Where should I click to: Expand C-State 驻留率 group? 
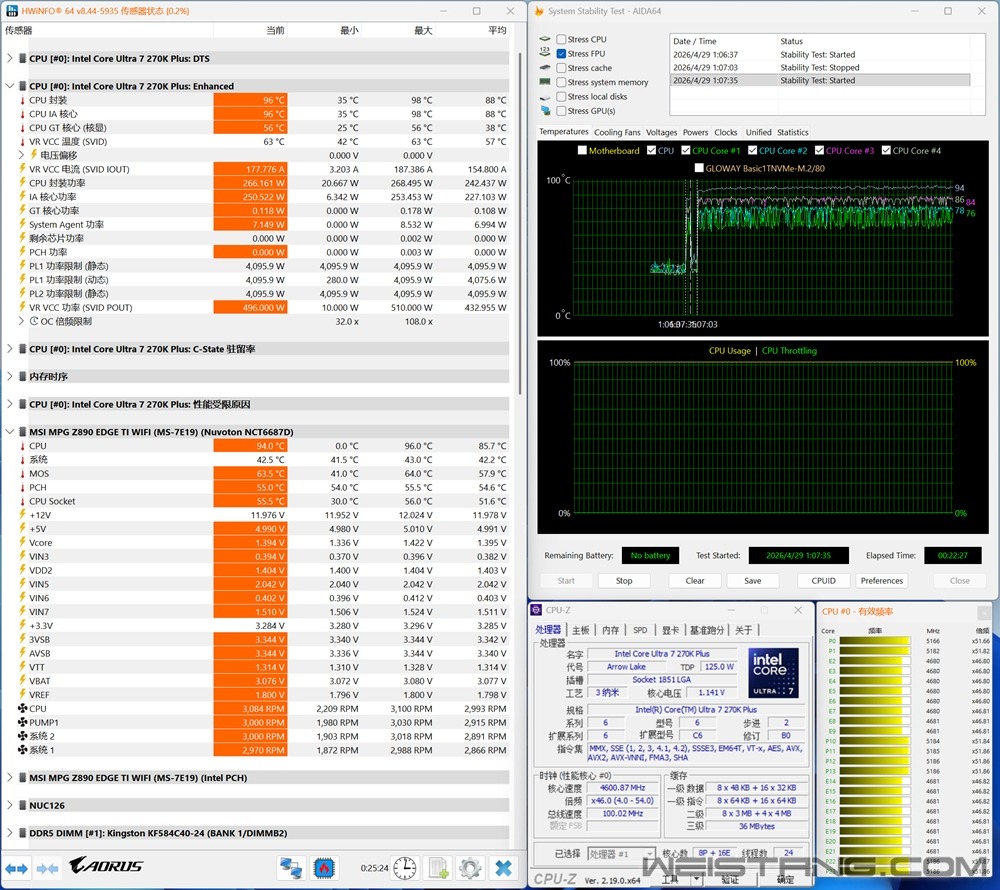[x=10, y=349]
